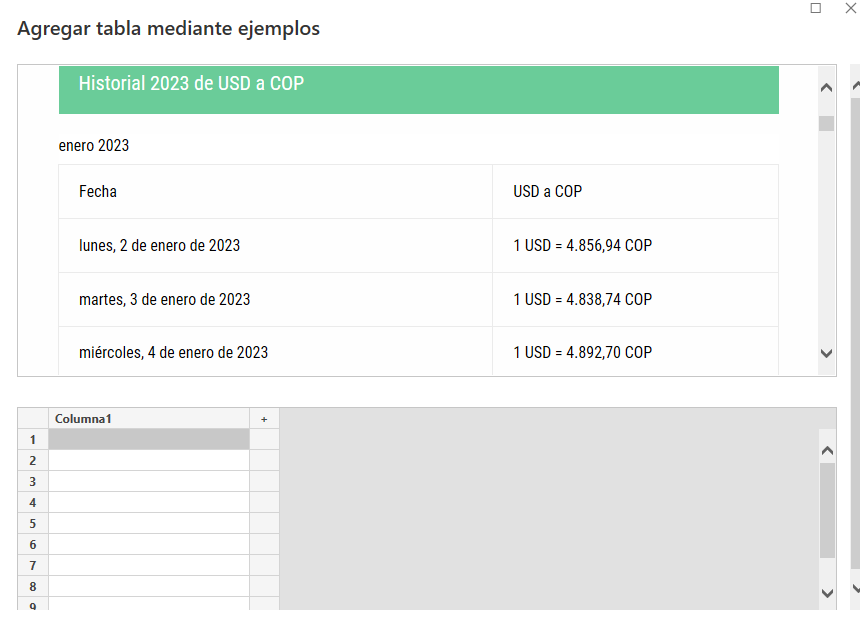This screenshot has height=617, width=860.
Task: Pick the 'martes, 3 de enero de 2023' cell
Action: [165, 300]
